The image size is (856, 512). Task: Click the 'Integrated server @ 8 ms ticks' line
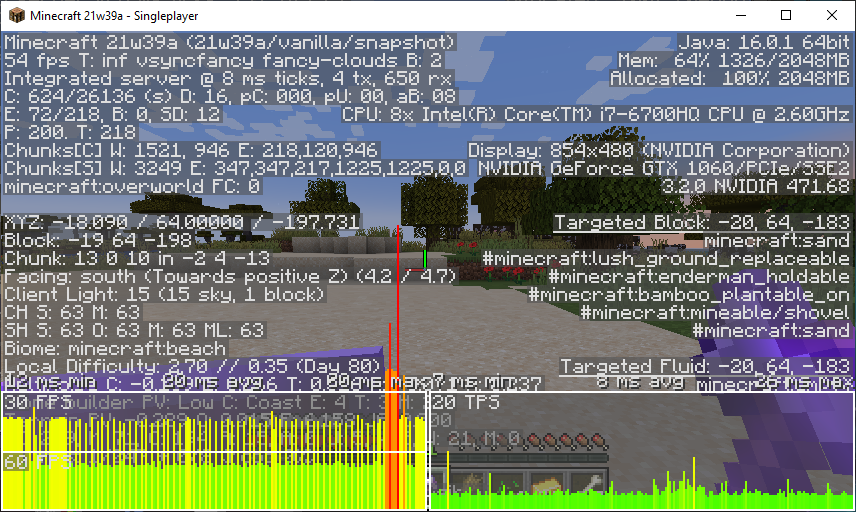tap(228, 78)
